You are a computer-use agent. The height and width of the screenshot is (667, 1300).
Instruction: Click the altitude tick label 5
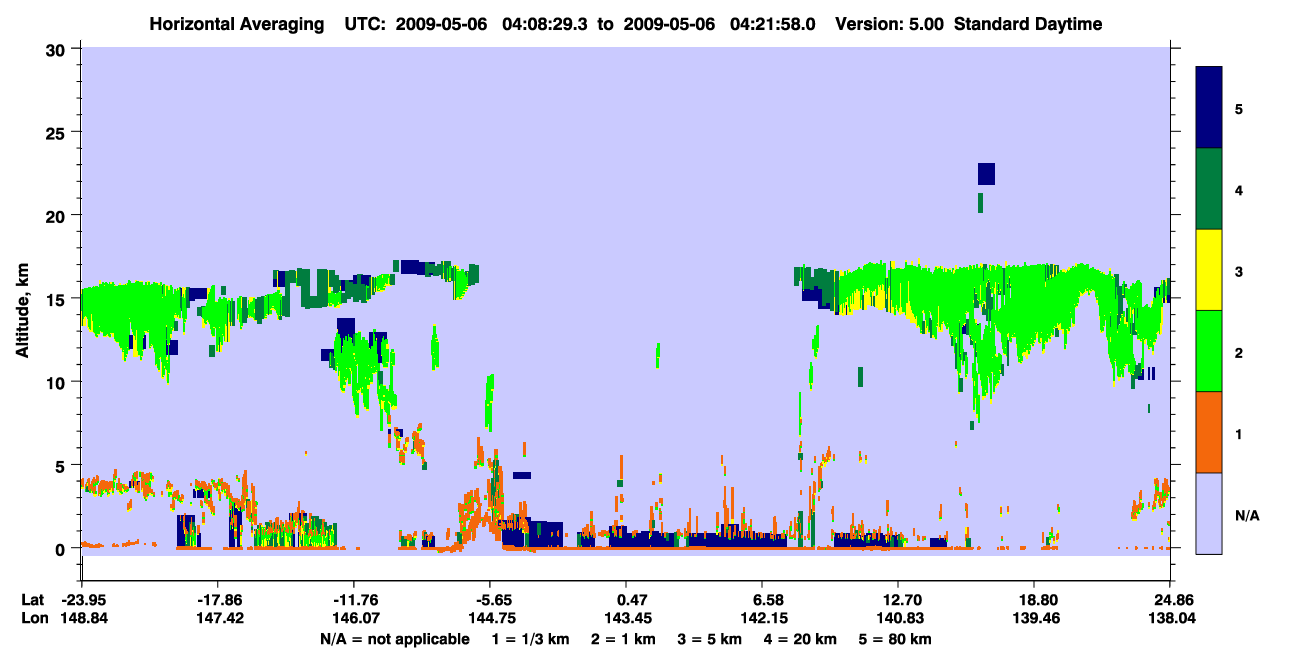tap(61, 465)
